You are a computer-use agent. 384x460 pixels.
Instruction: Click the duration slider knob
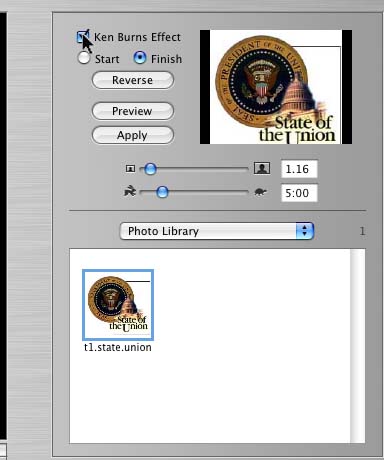click(x=162, y=192)
